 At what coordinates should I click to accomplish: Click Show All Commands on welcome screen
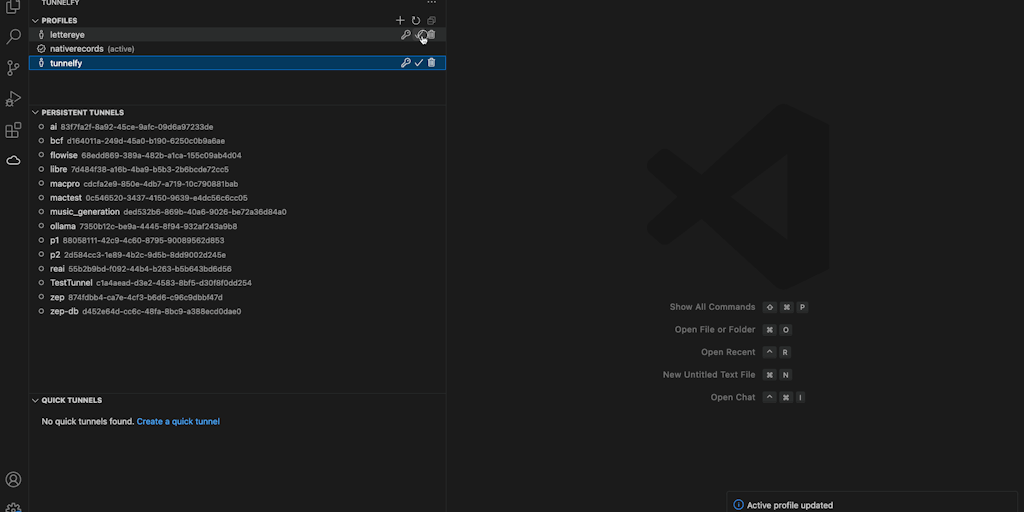pos(712,307)
